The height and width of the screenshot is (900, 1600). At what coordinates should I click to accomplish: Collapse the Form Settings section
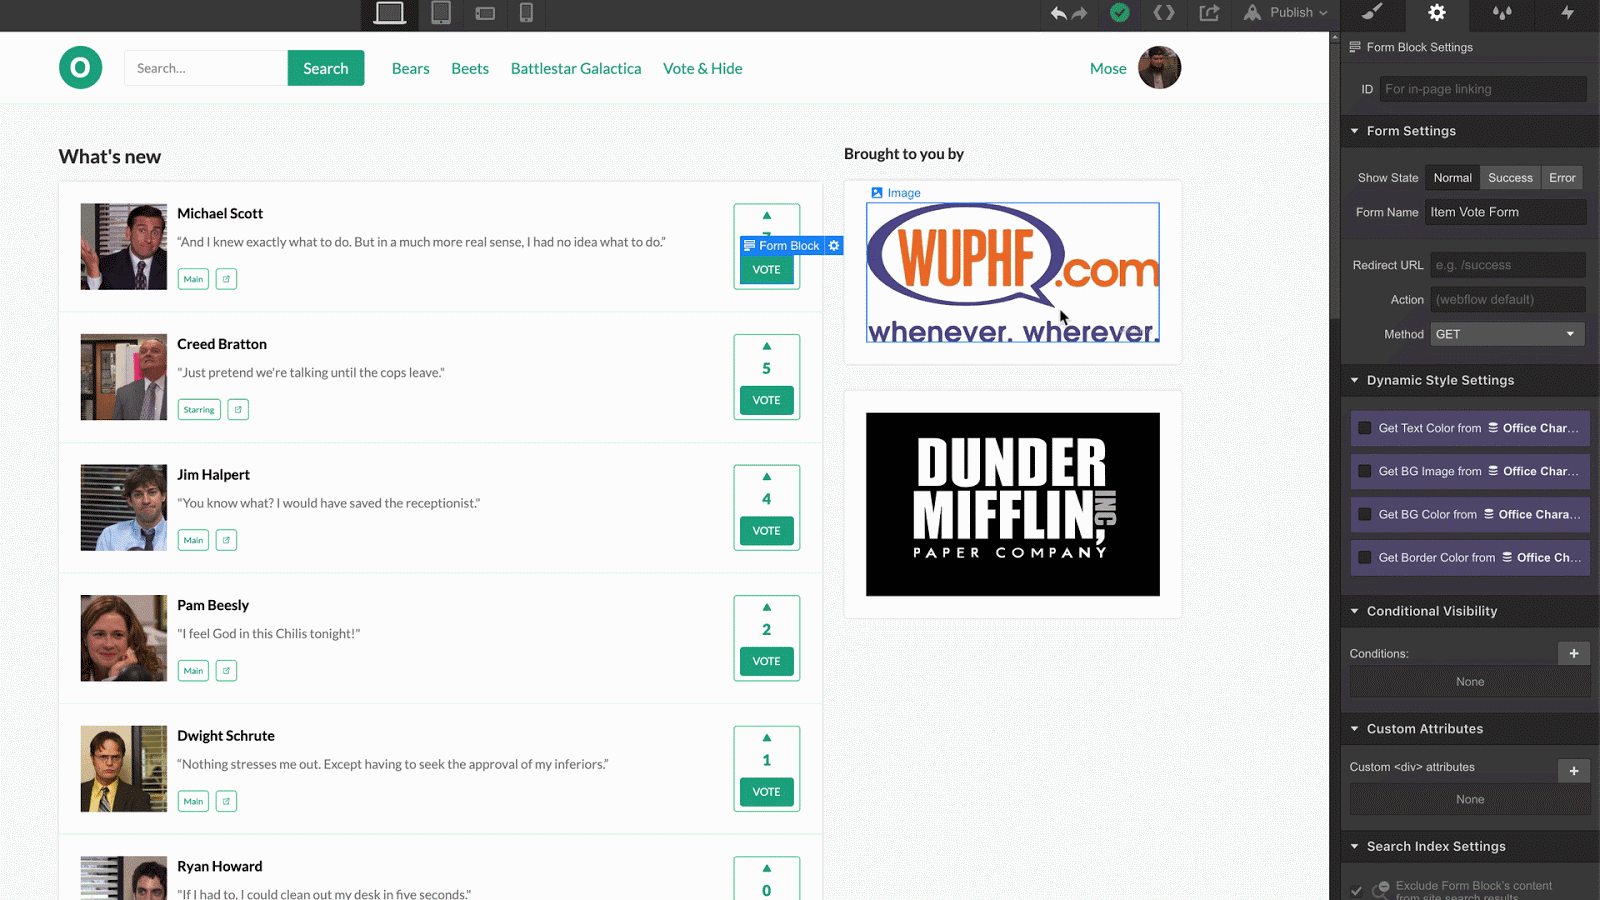pyautogui.click(x=1355, y=131)
